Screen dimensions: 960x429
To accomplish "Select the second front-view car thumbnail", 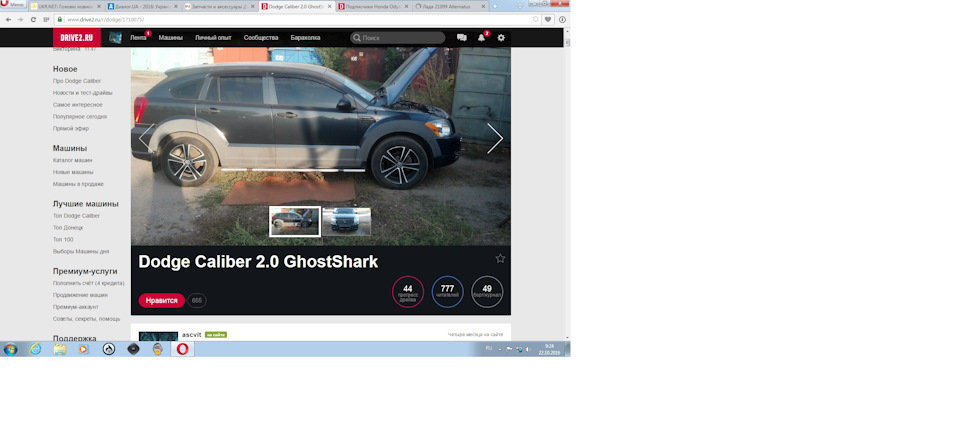I will [x=347, y=221].
